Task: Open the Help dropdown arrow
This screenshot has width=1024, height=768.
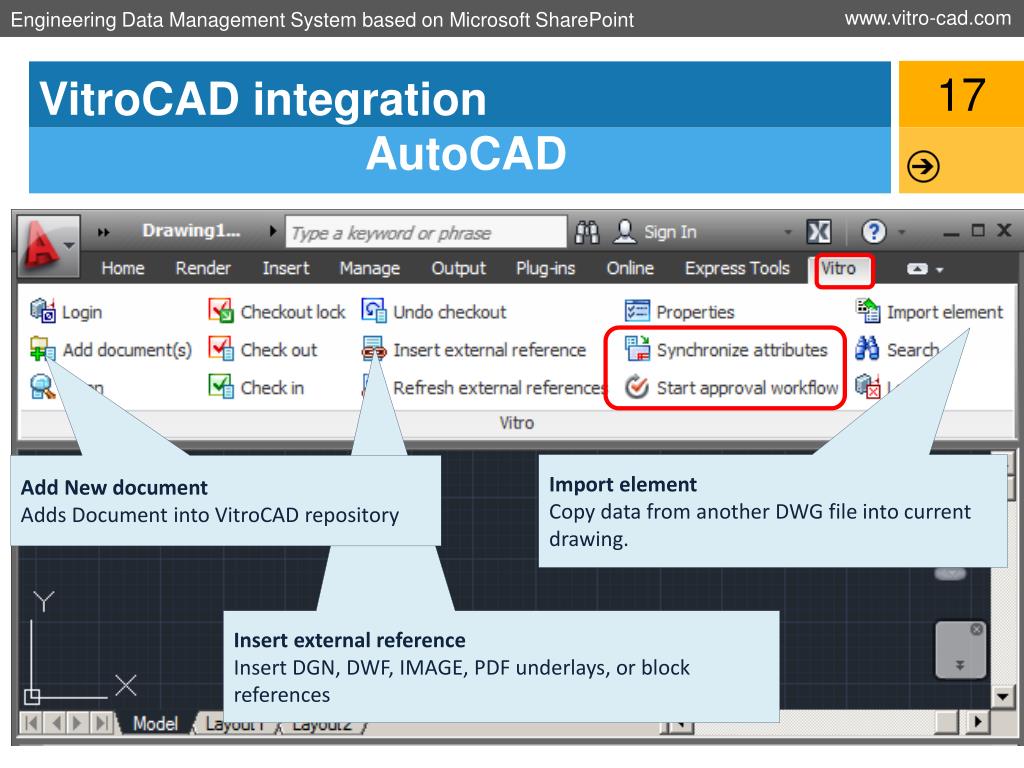Action: pos(902,232)
